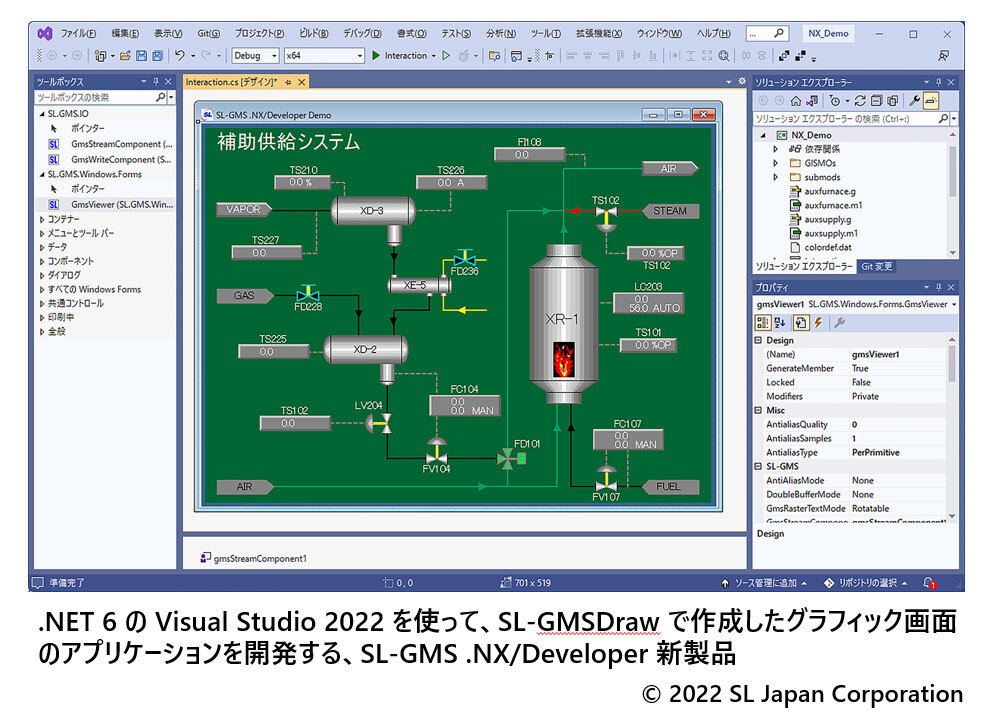The image size is (995, 726).
Task: Pin the Properties panel
Action: [939, 287]
